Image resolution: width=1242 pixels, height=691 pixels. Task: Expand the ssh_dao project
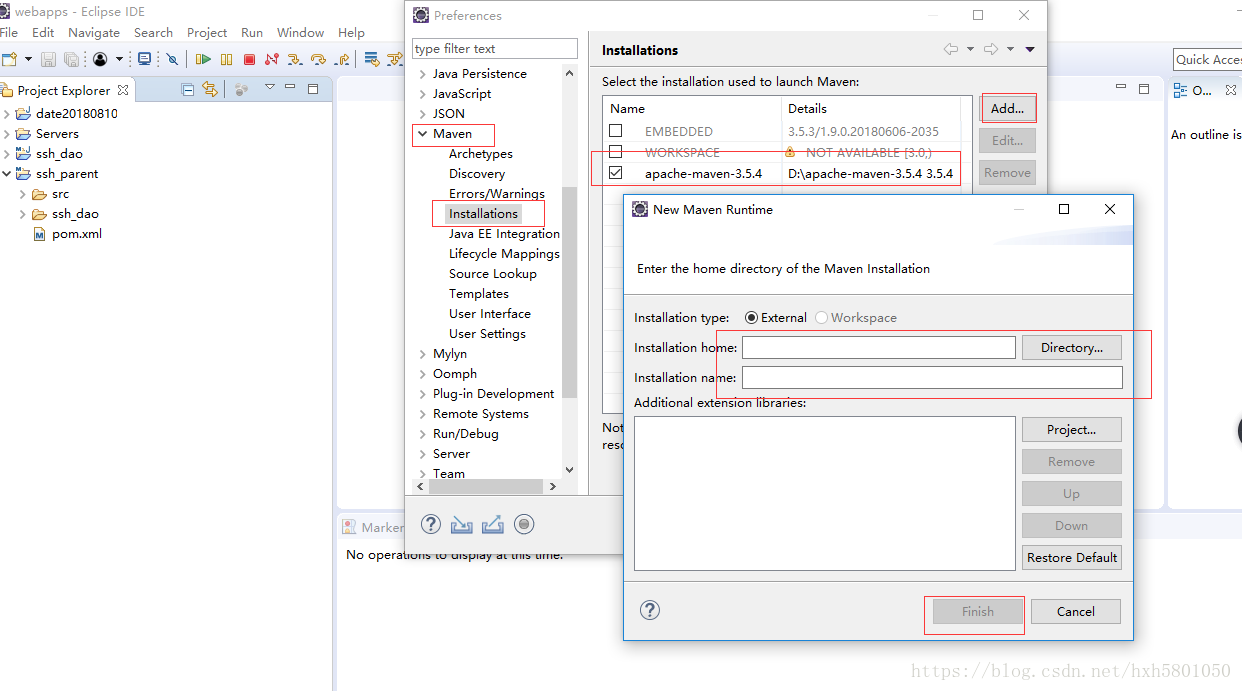click(6, 154)
